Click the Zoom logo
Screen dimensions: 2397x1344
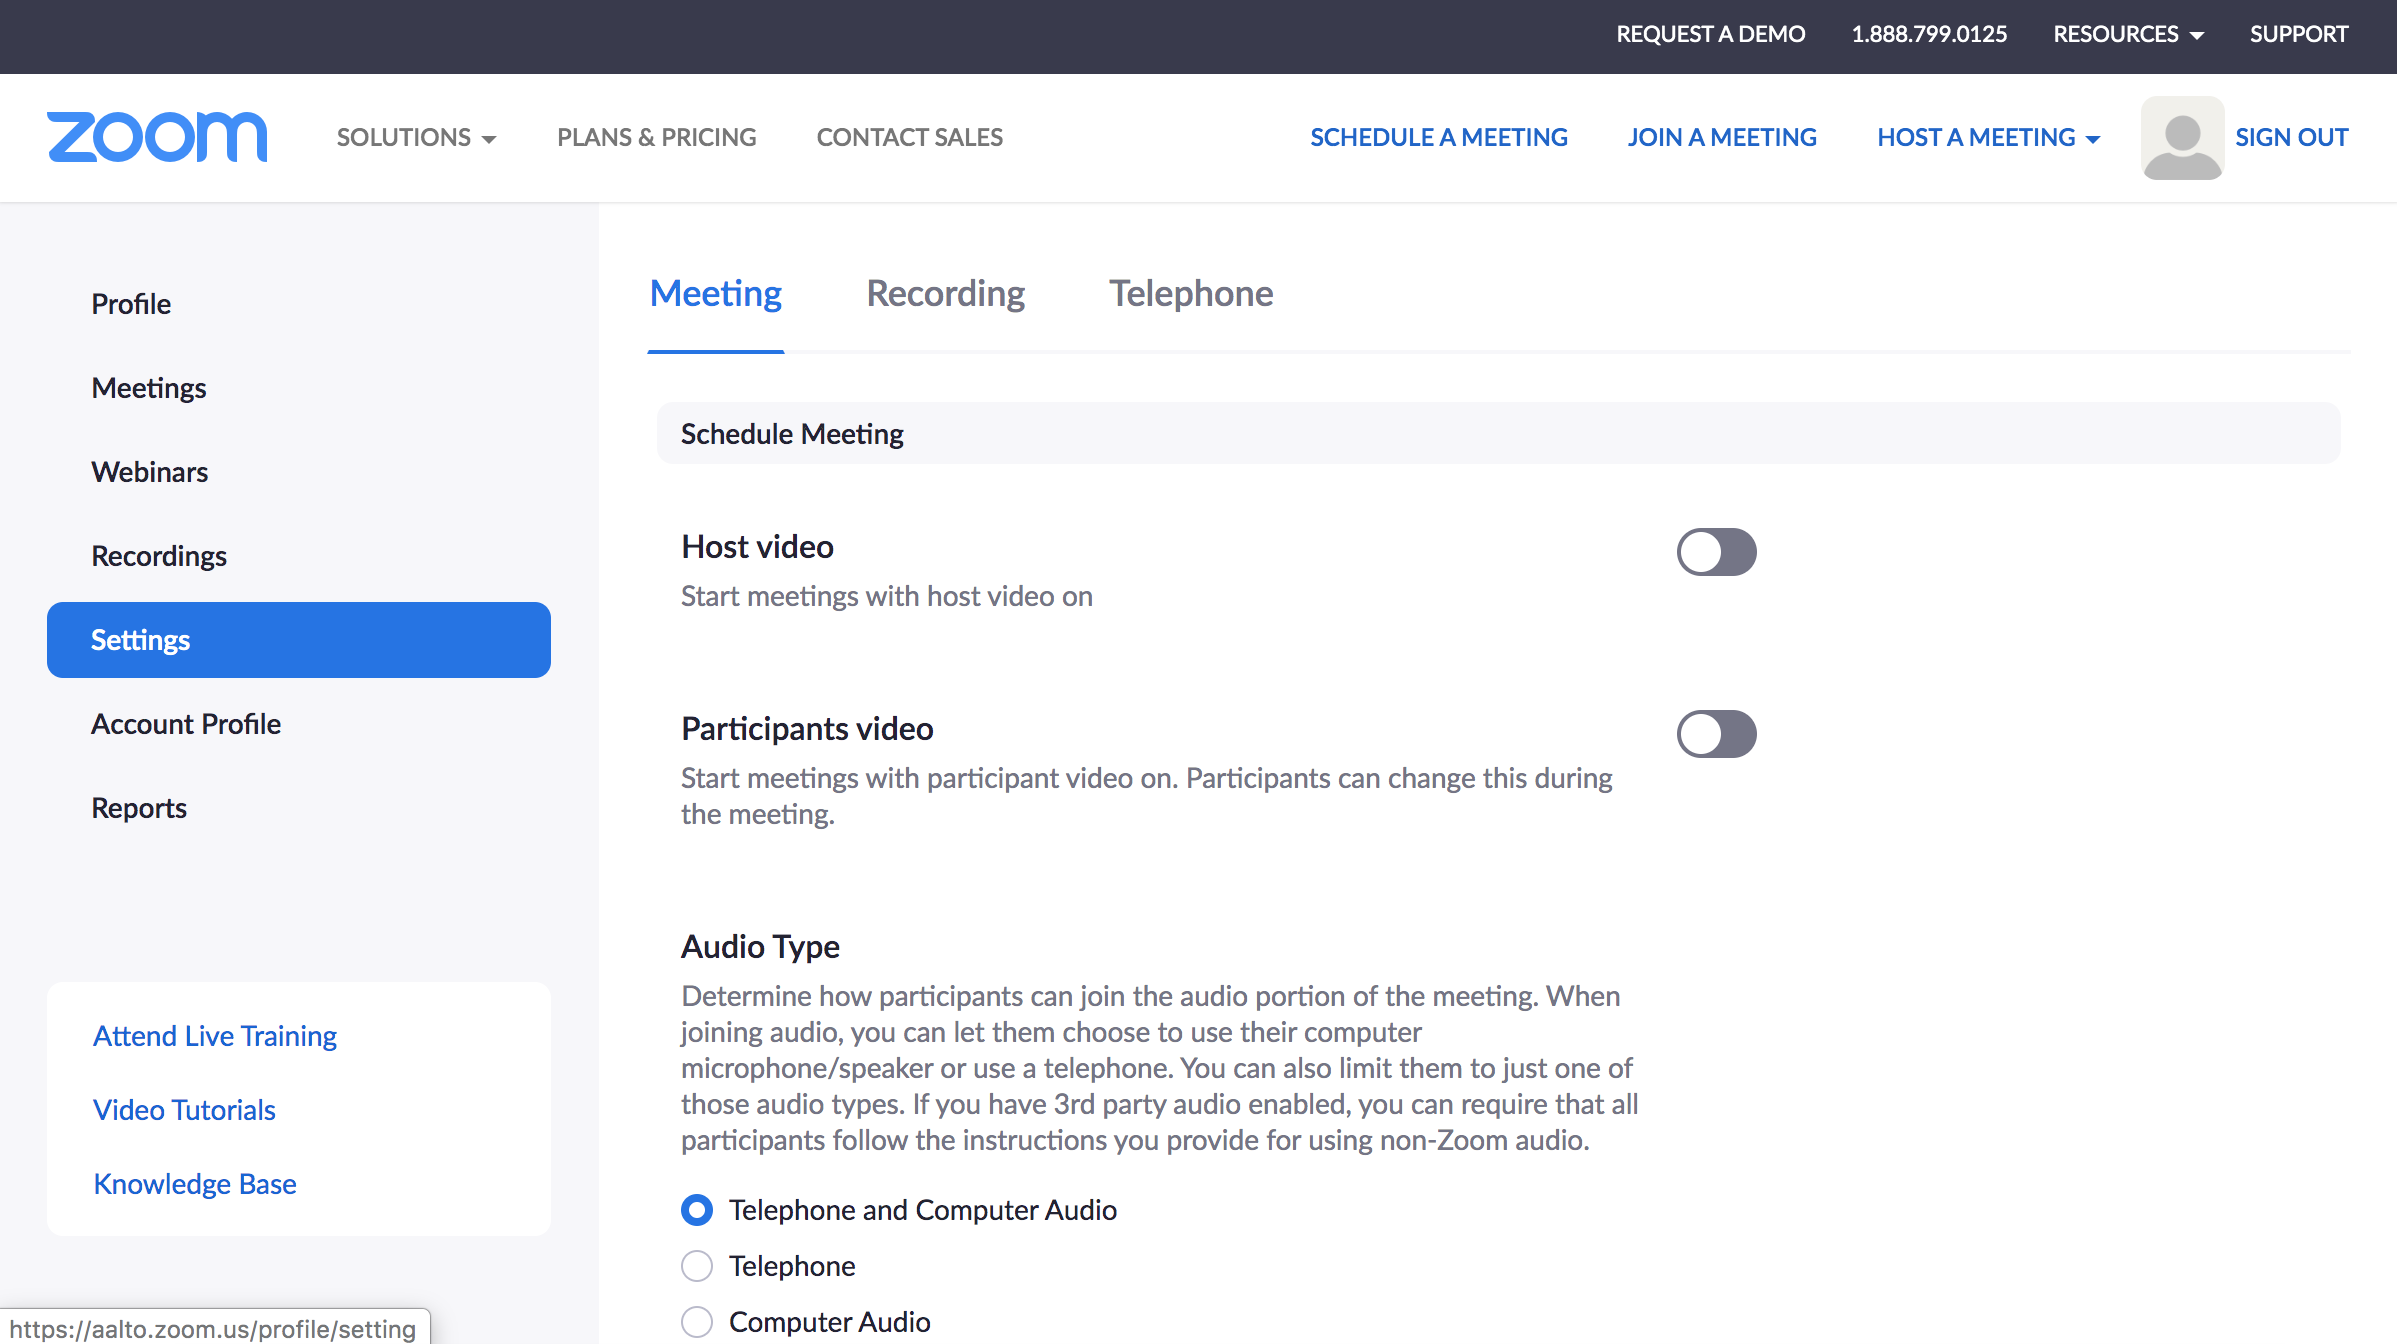[157, 137]
